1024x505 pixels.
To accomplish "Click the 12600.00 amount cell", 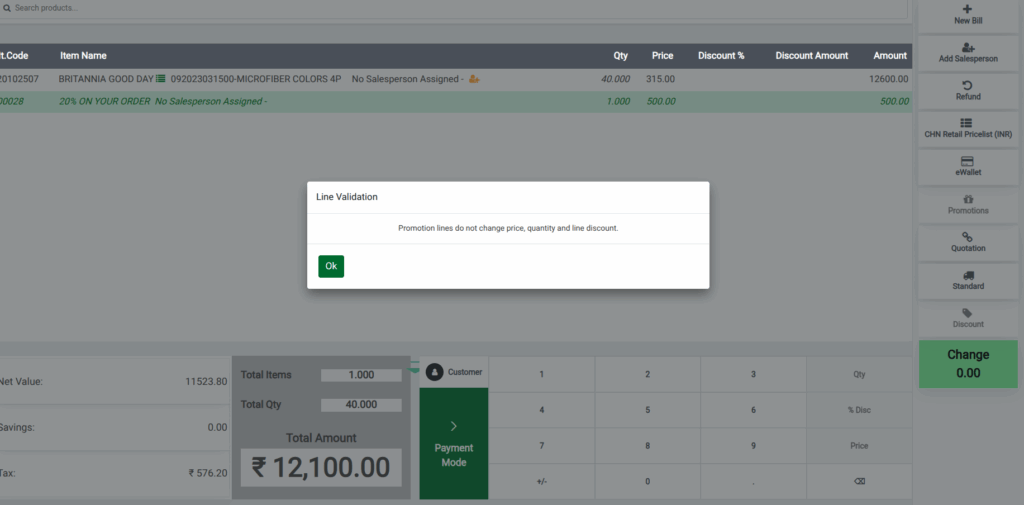I will (888, 79).
